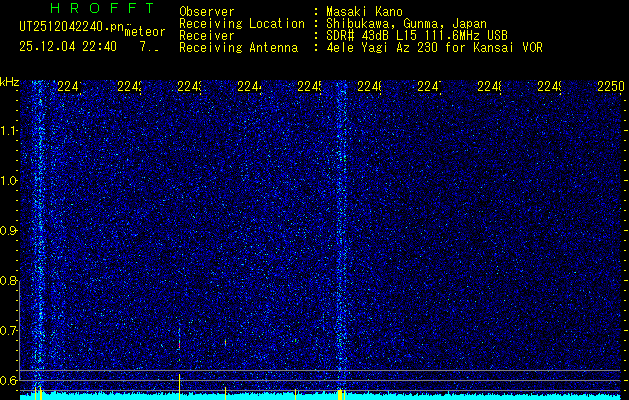This screenshot has width=629, height=400.
Task: Click the Receiving Location label
Action: (x=242, y=24)
